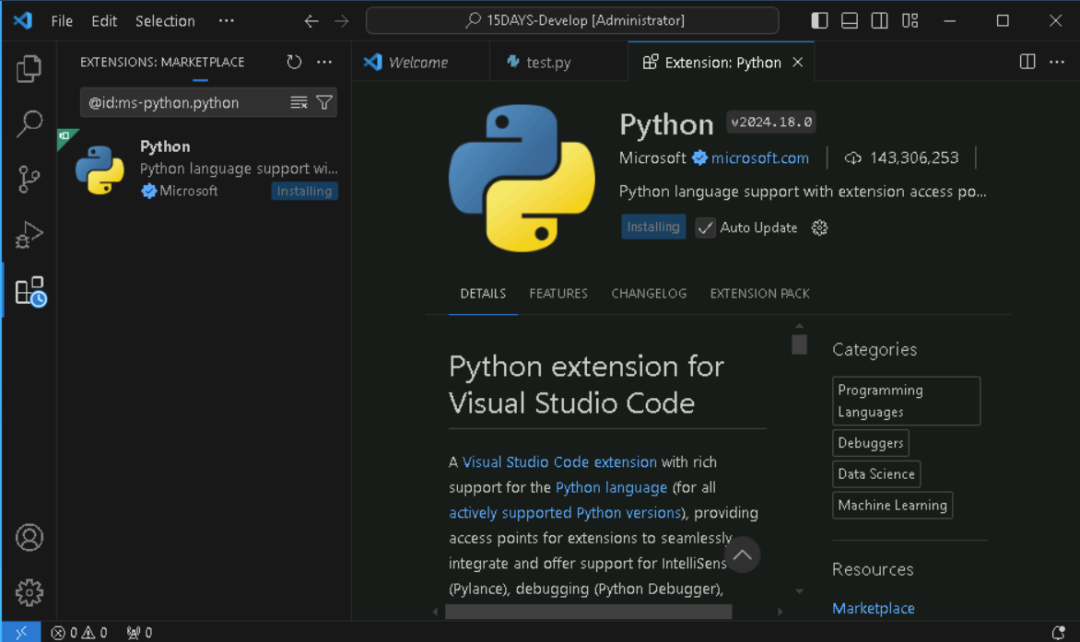Click the readme vertical scrollbar thumb

click(x=799, y=344)
